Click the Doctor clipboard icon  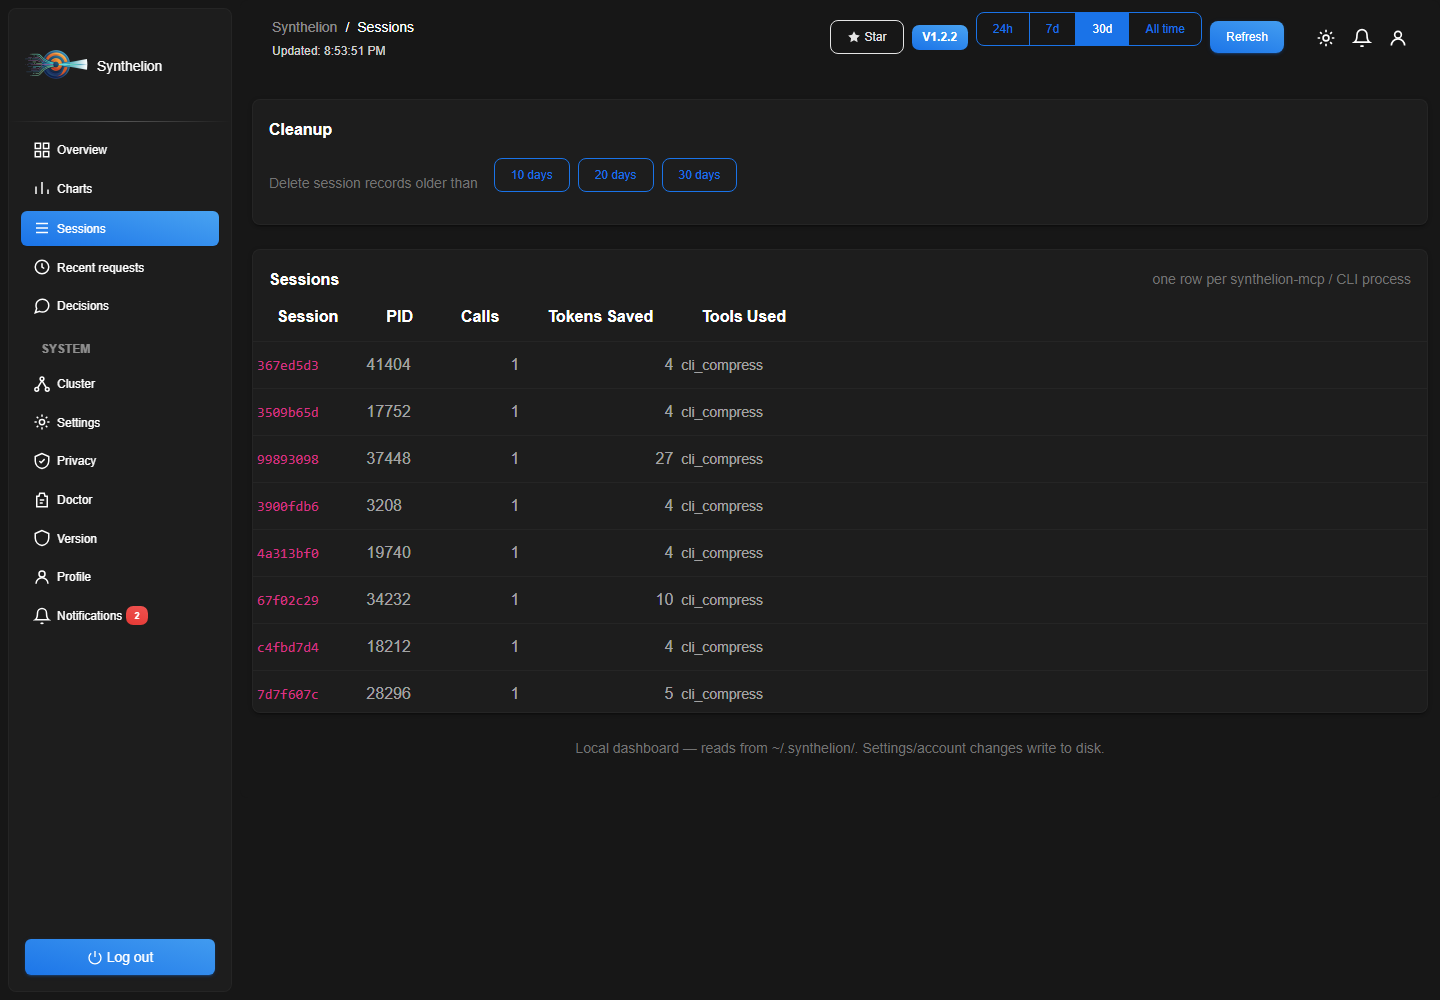42,500
